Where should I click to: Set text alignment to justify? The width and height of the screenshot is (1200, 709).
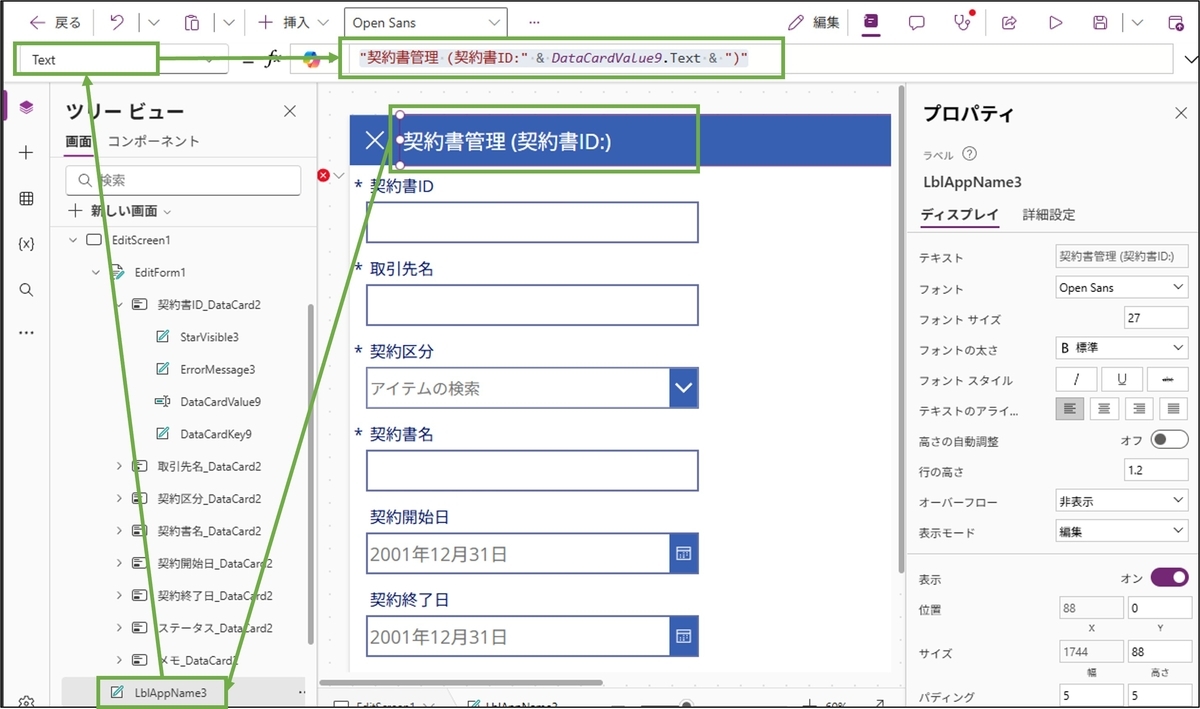pos(1172,409)
